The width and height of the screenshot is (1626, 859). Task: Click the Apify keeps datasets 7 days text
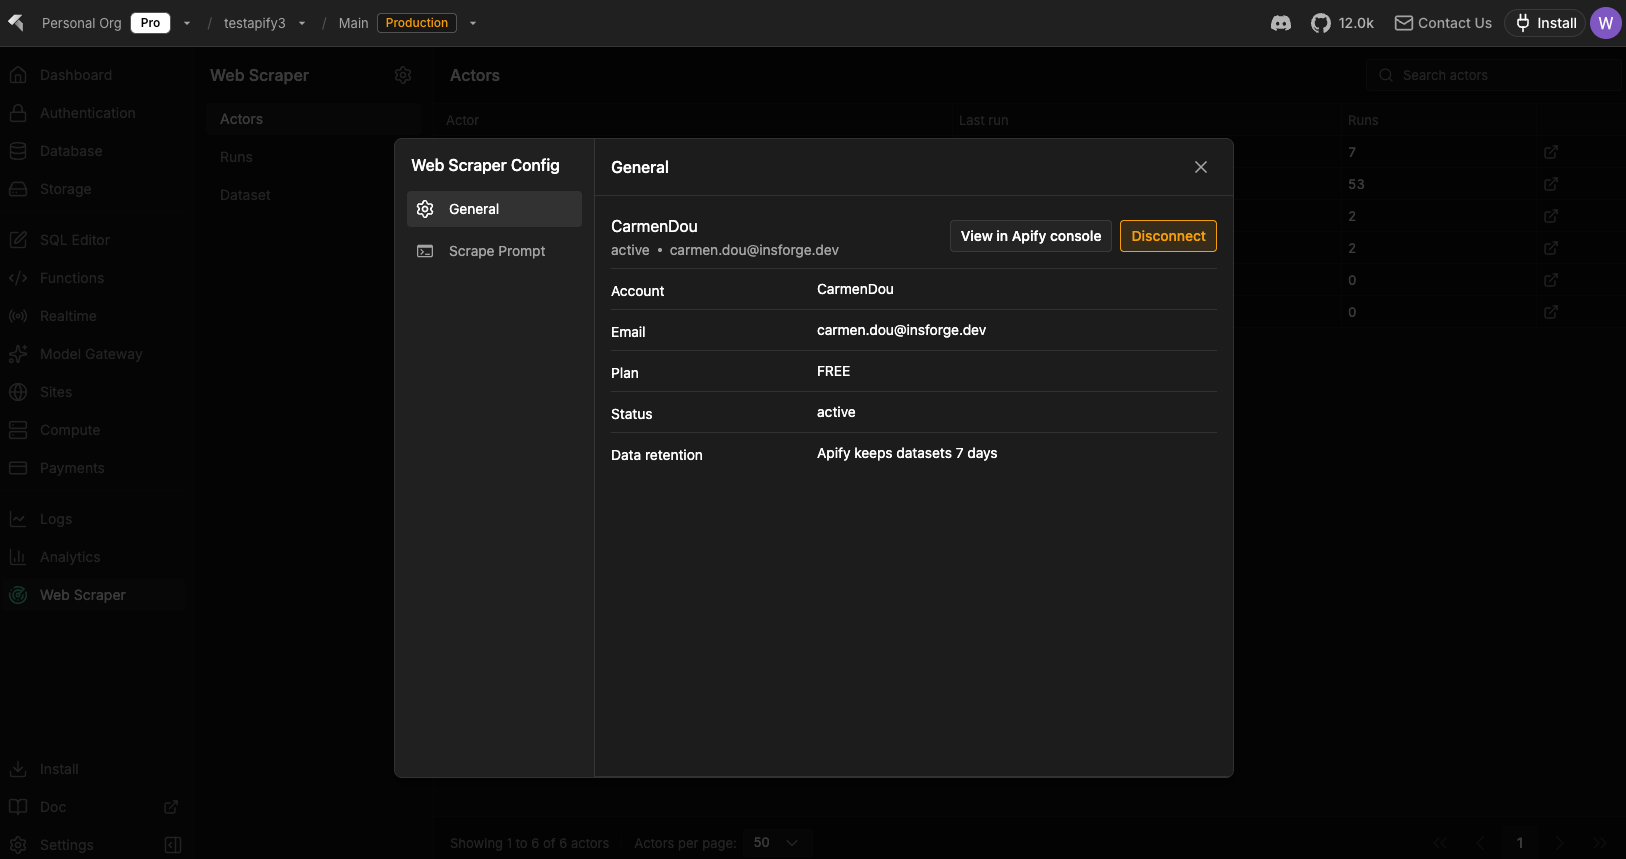tap(907, 453)
